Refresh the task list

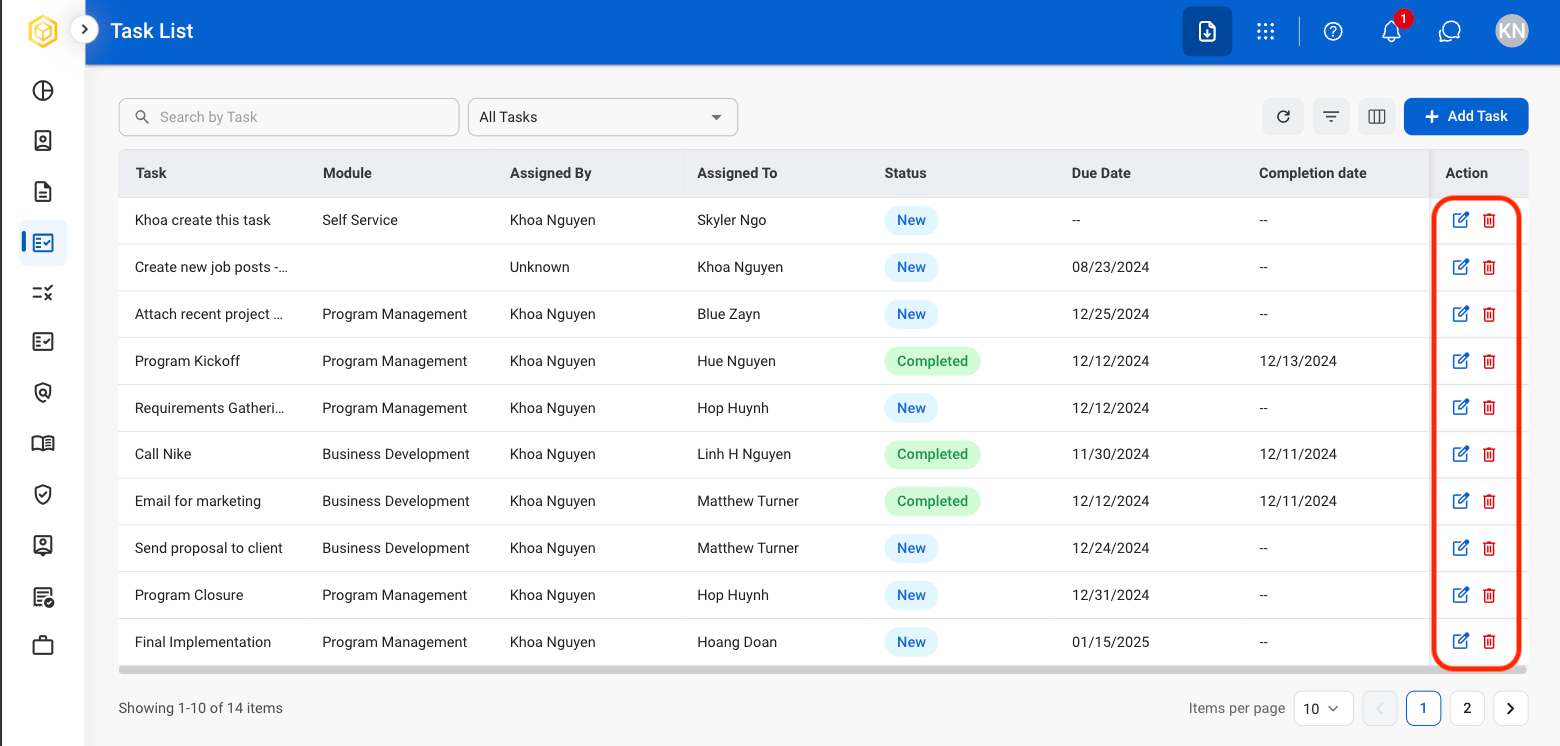(x=1283, y=117)
